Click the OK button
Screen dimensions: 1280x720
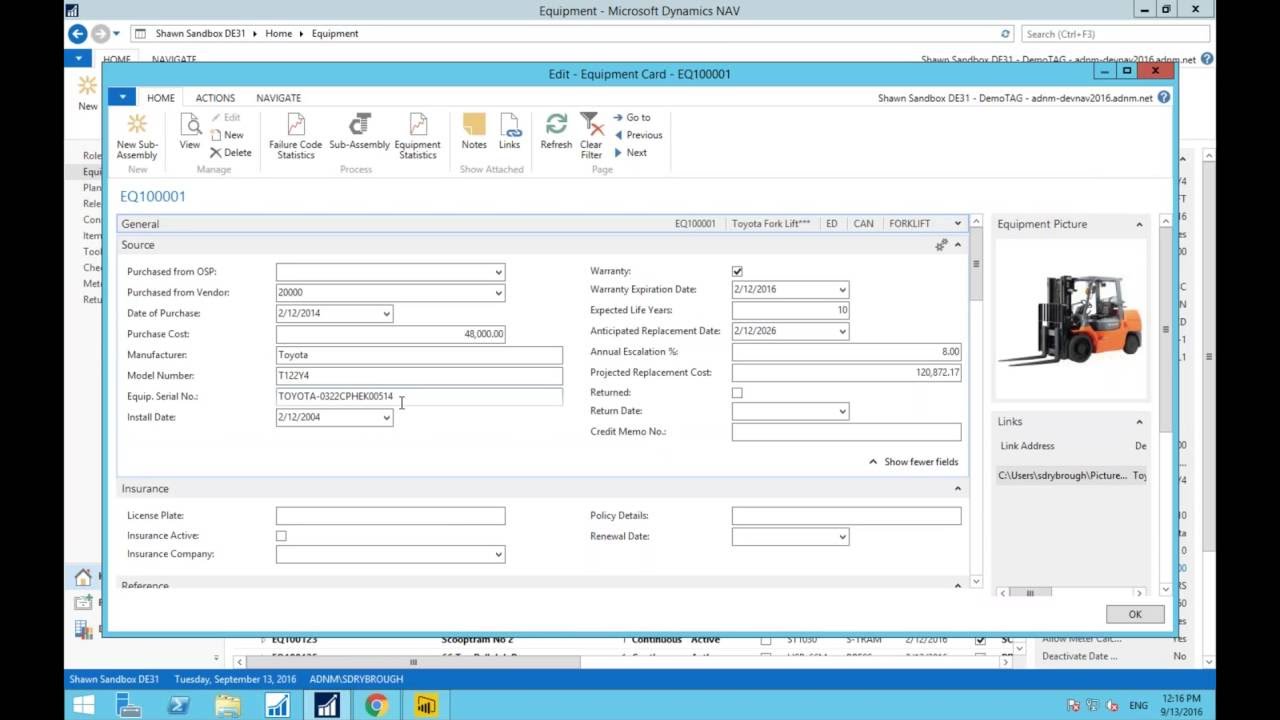(1135, 614)
